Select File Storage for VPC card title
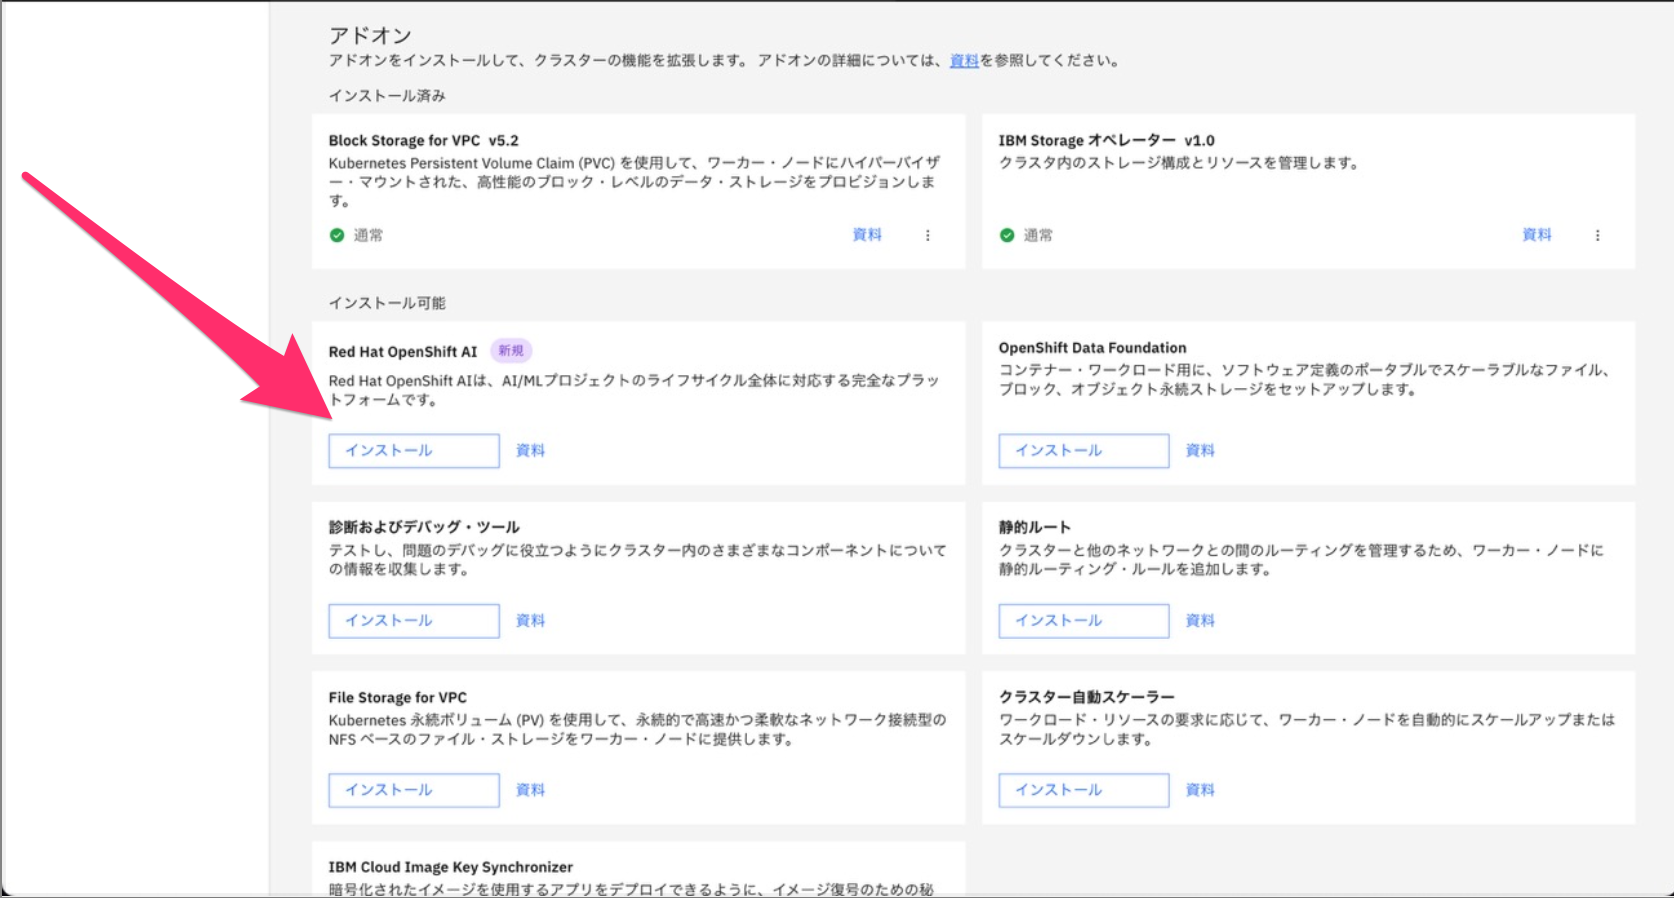1674x898 pixels. coord(398,698)
